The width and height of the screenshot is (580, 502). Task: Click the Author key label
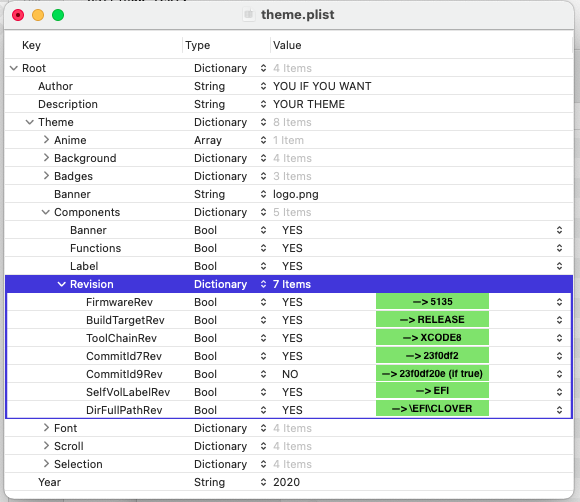(x=55, y=86)
